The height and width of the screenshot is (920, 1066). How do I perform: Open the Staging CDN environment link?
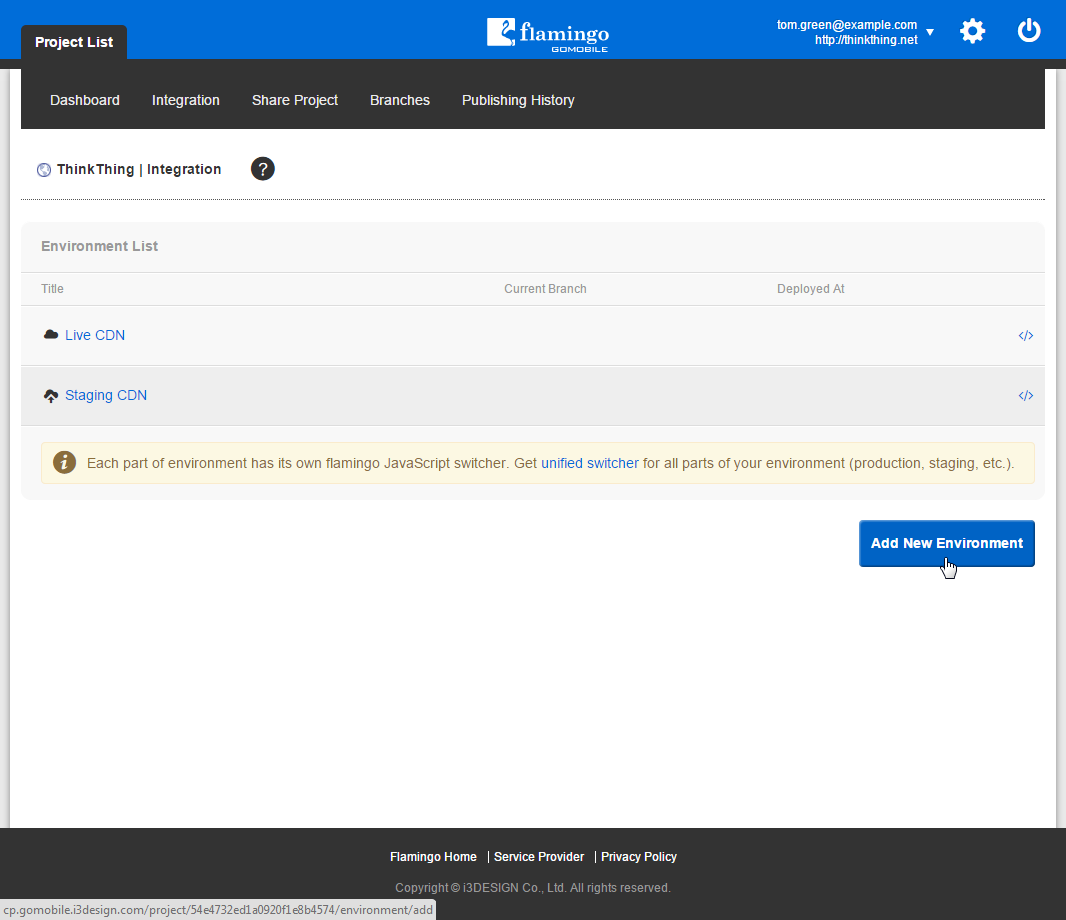106,395
